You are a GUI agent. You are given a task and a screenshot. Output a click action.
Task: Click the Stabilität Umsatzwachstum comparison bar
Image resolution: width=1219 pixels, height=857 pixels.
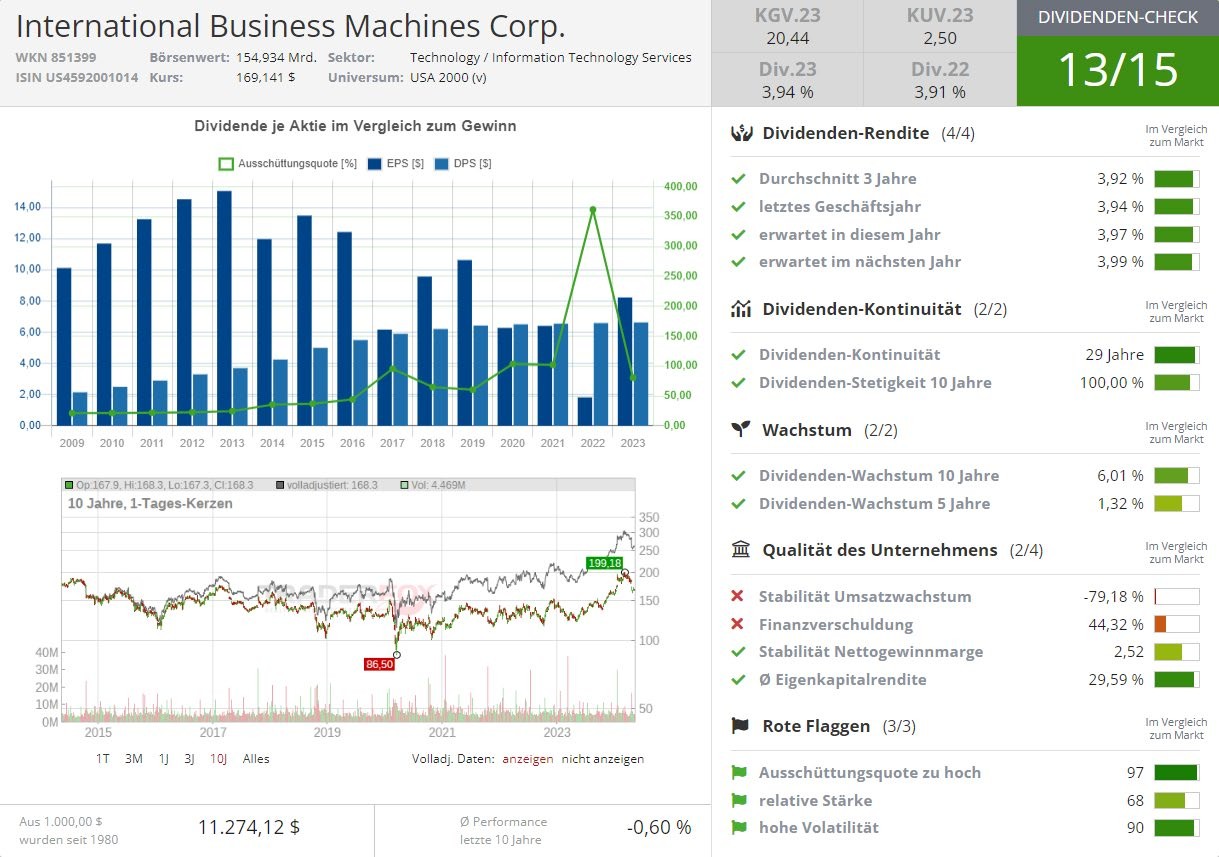pos(1176,597)
